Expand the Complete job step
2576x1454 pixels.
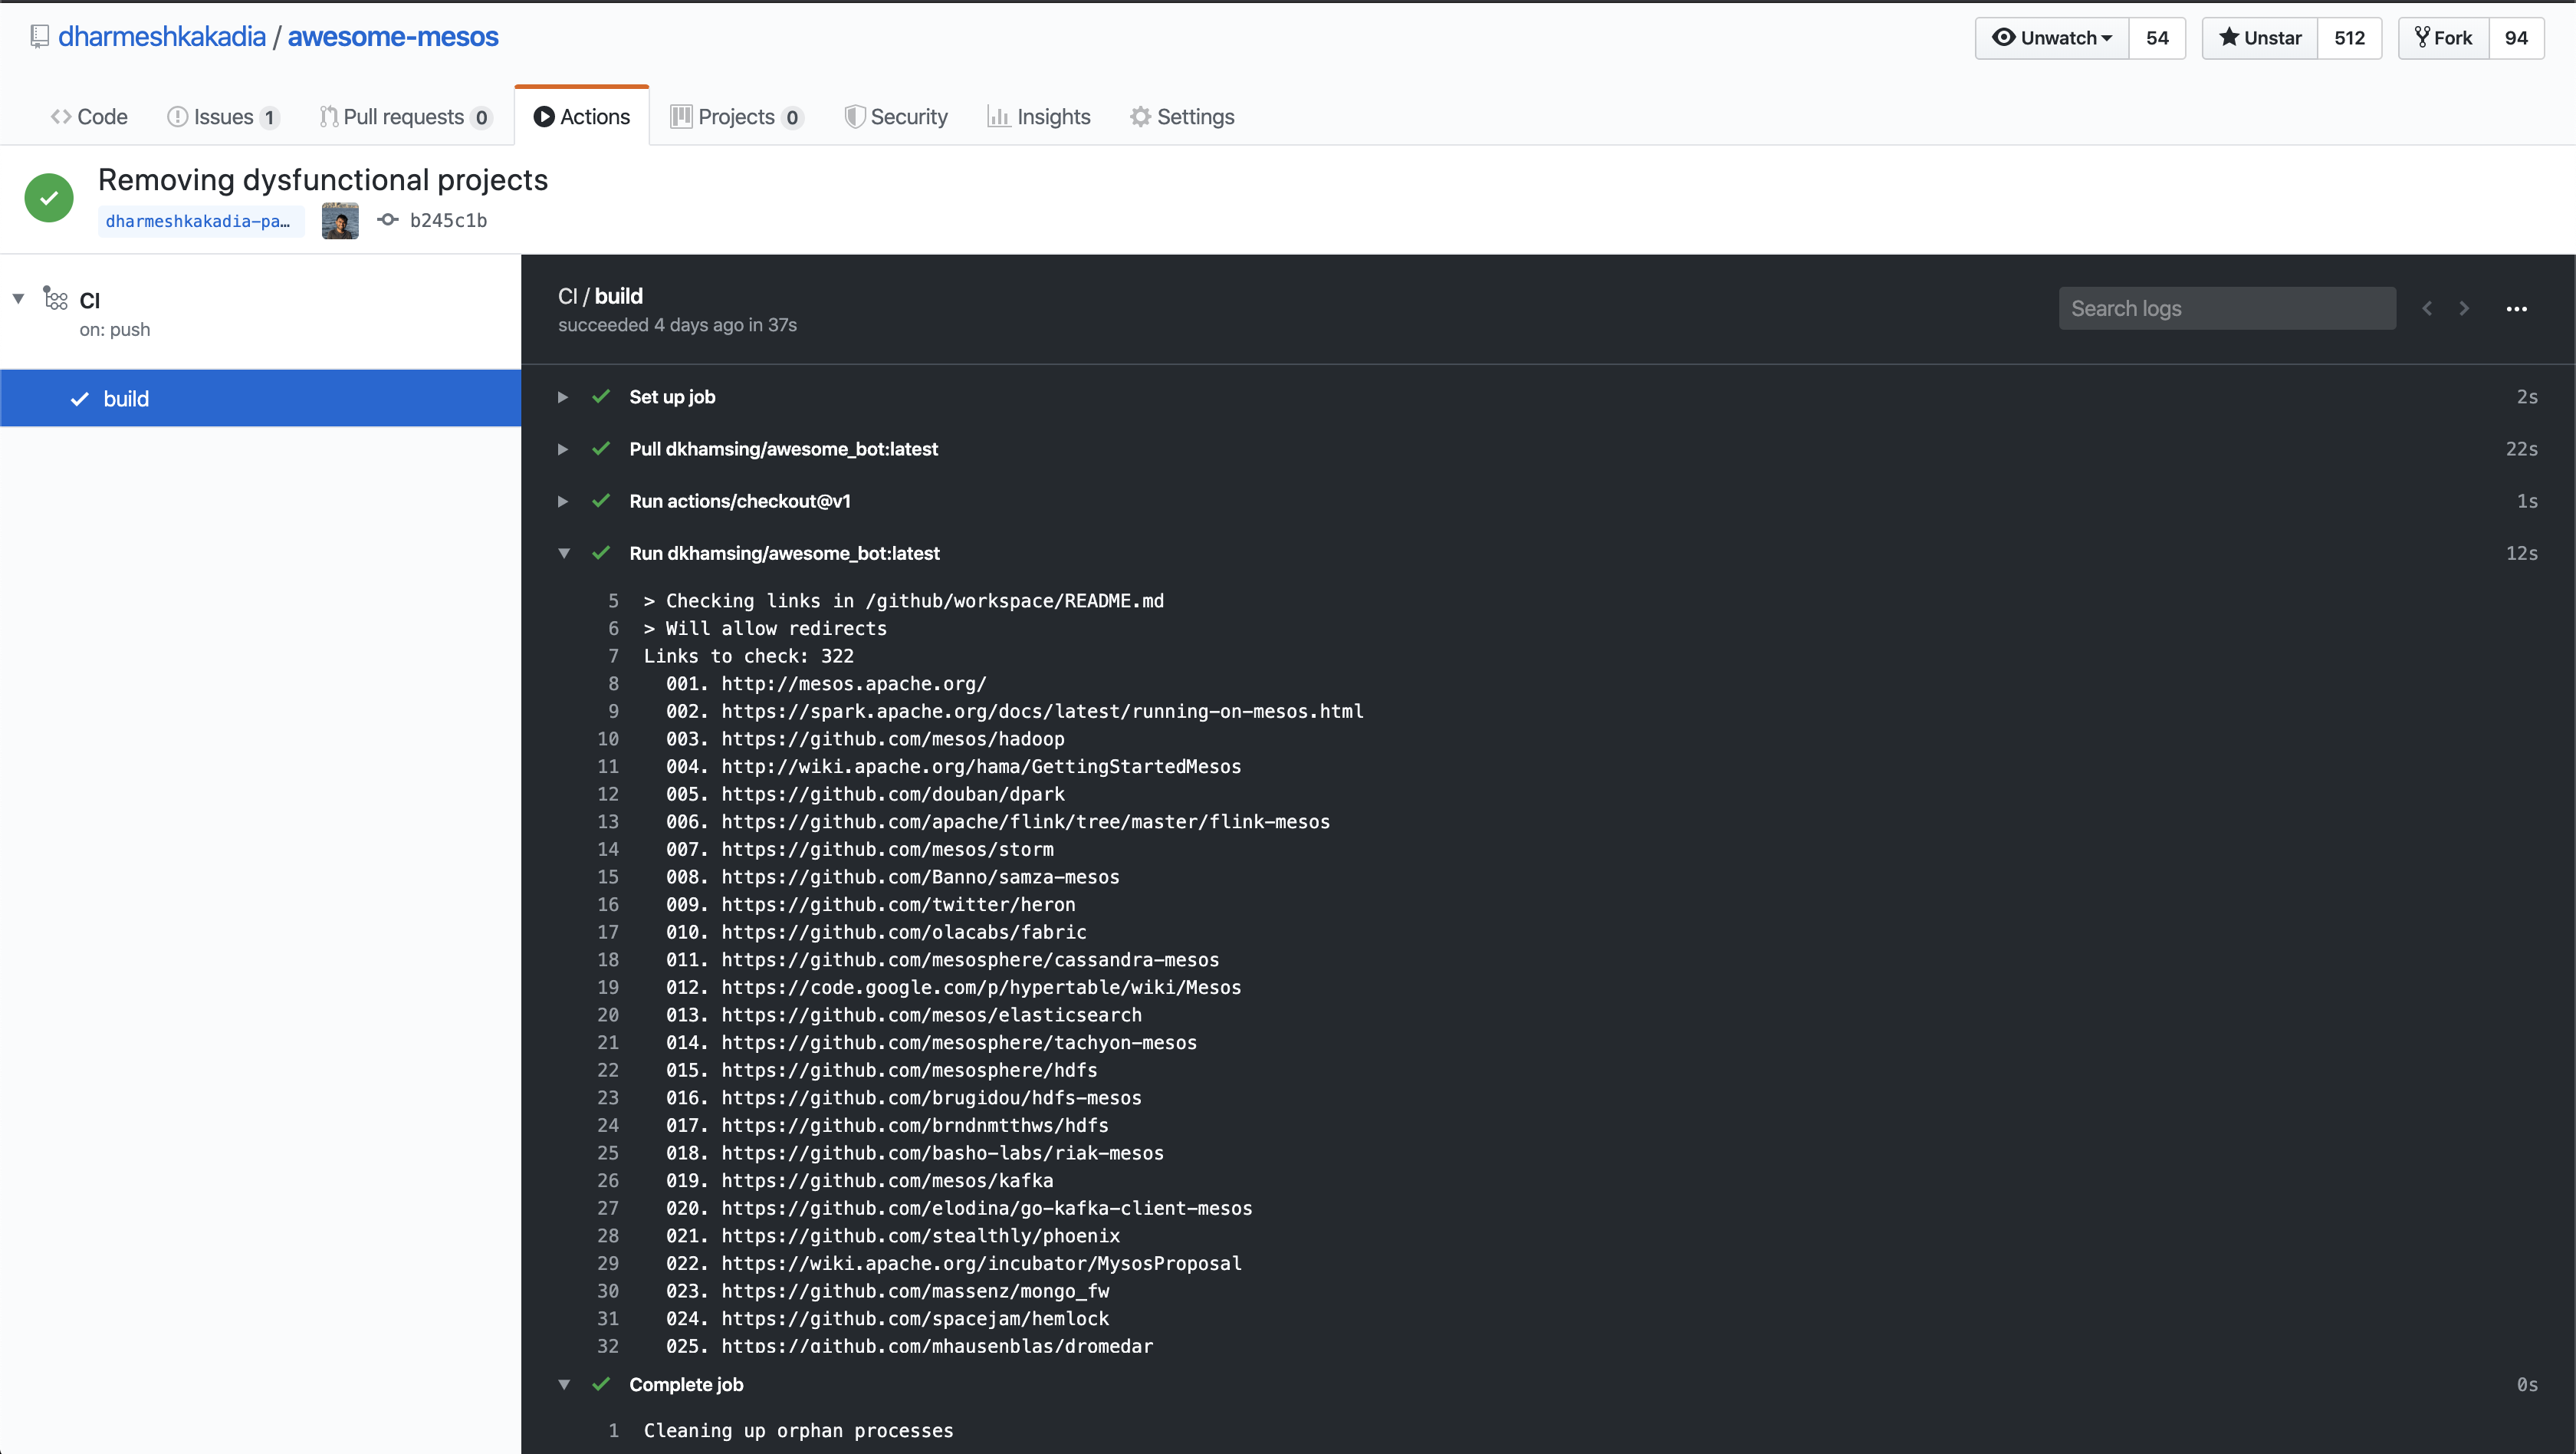coord(564,1385)
